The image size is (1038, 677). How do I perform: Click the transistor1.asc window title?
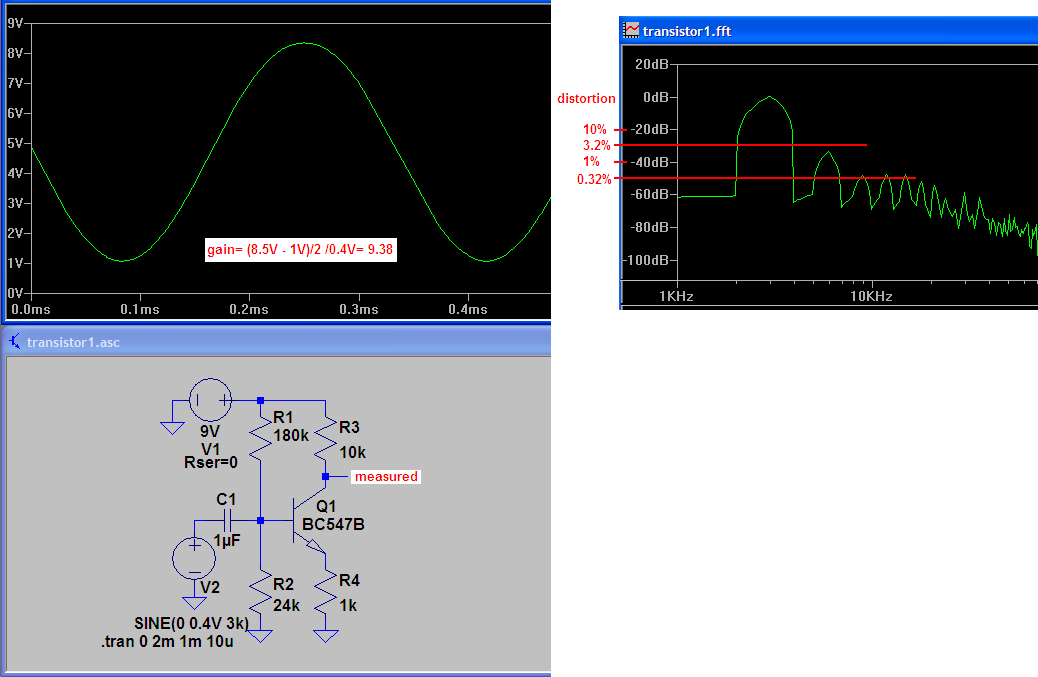(73, 342)
